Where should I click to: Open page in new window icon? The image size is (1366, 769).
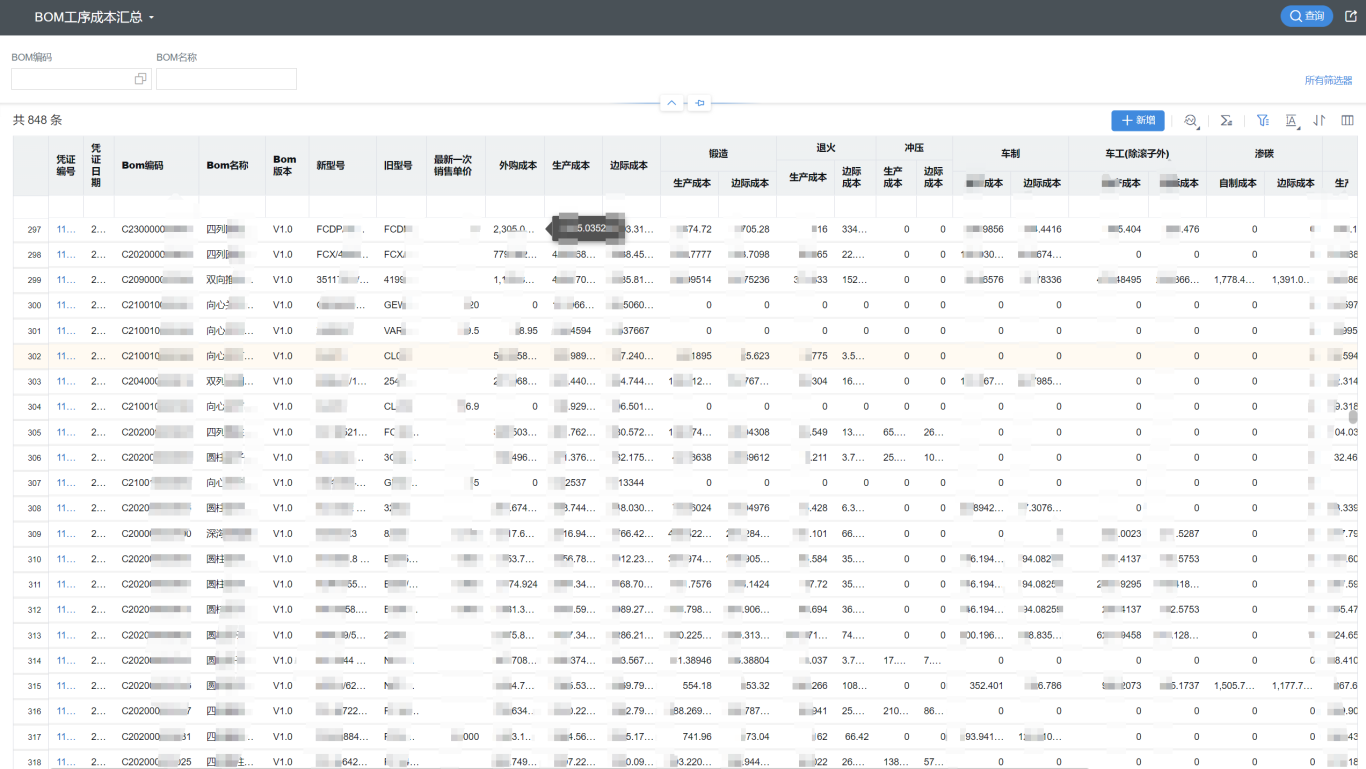(1351, 16)
